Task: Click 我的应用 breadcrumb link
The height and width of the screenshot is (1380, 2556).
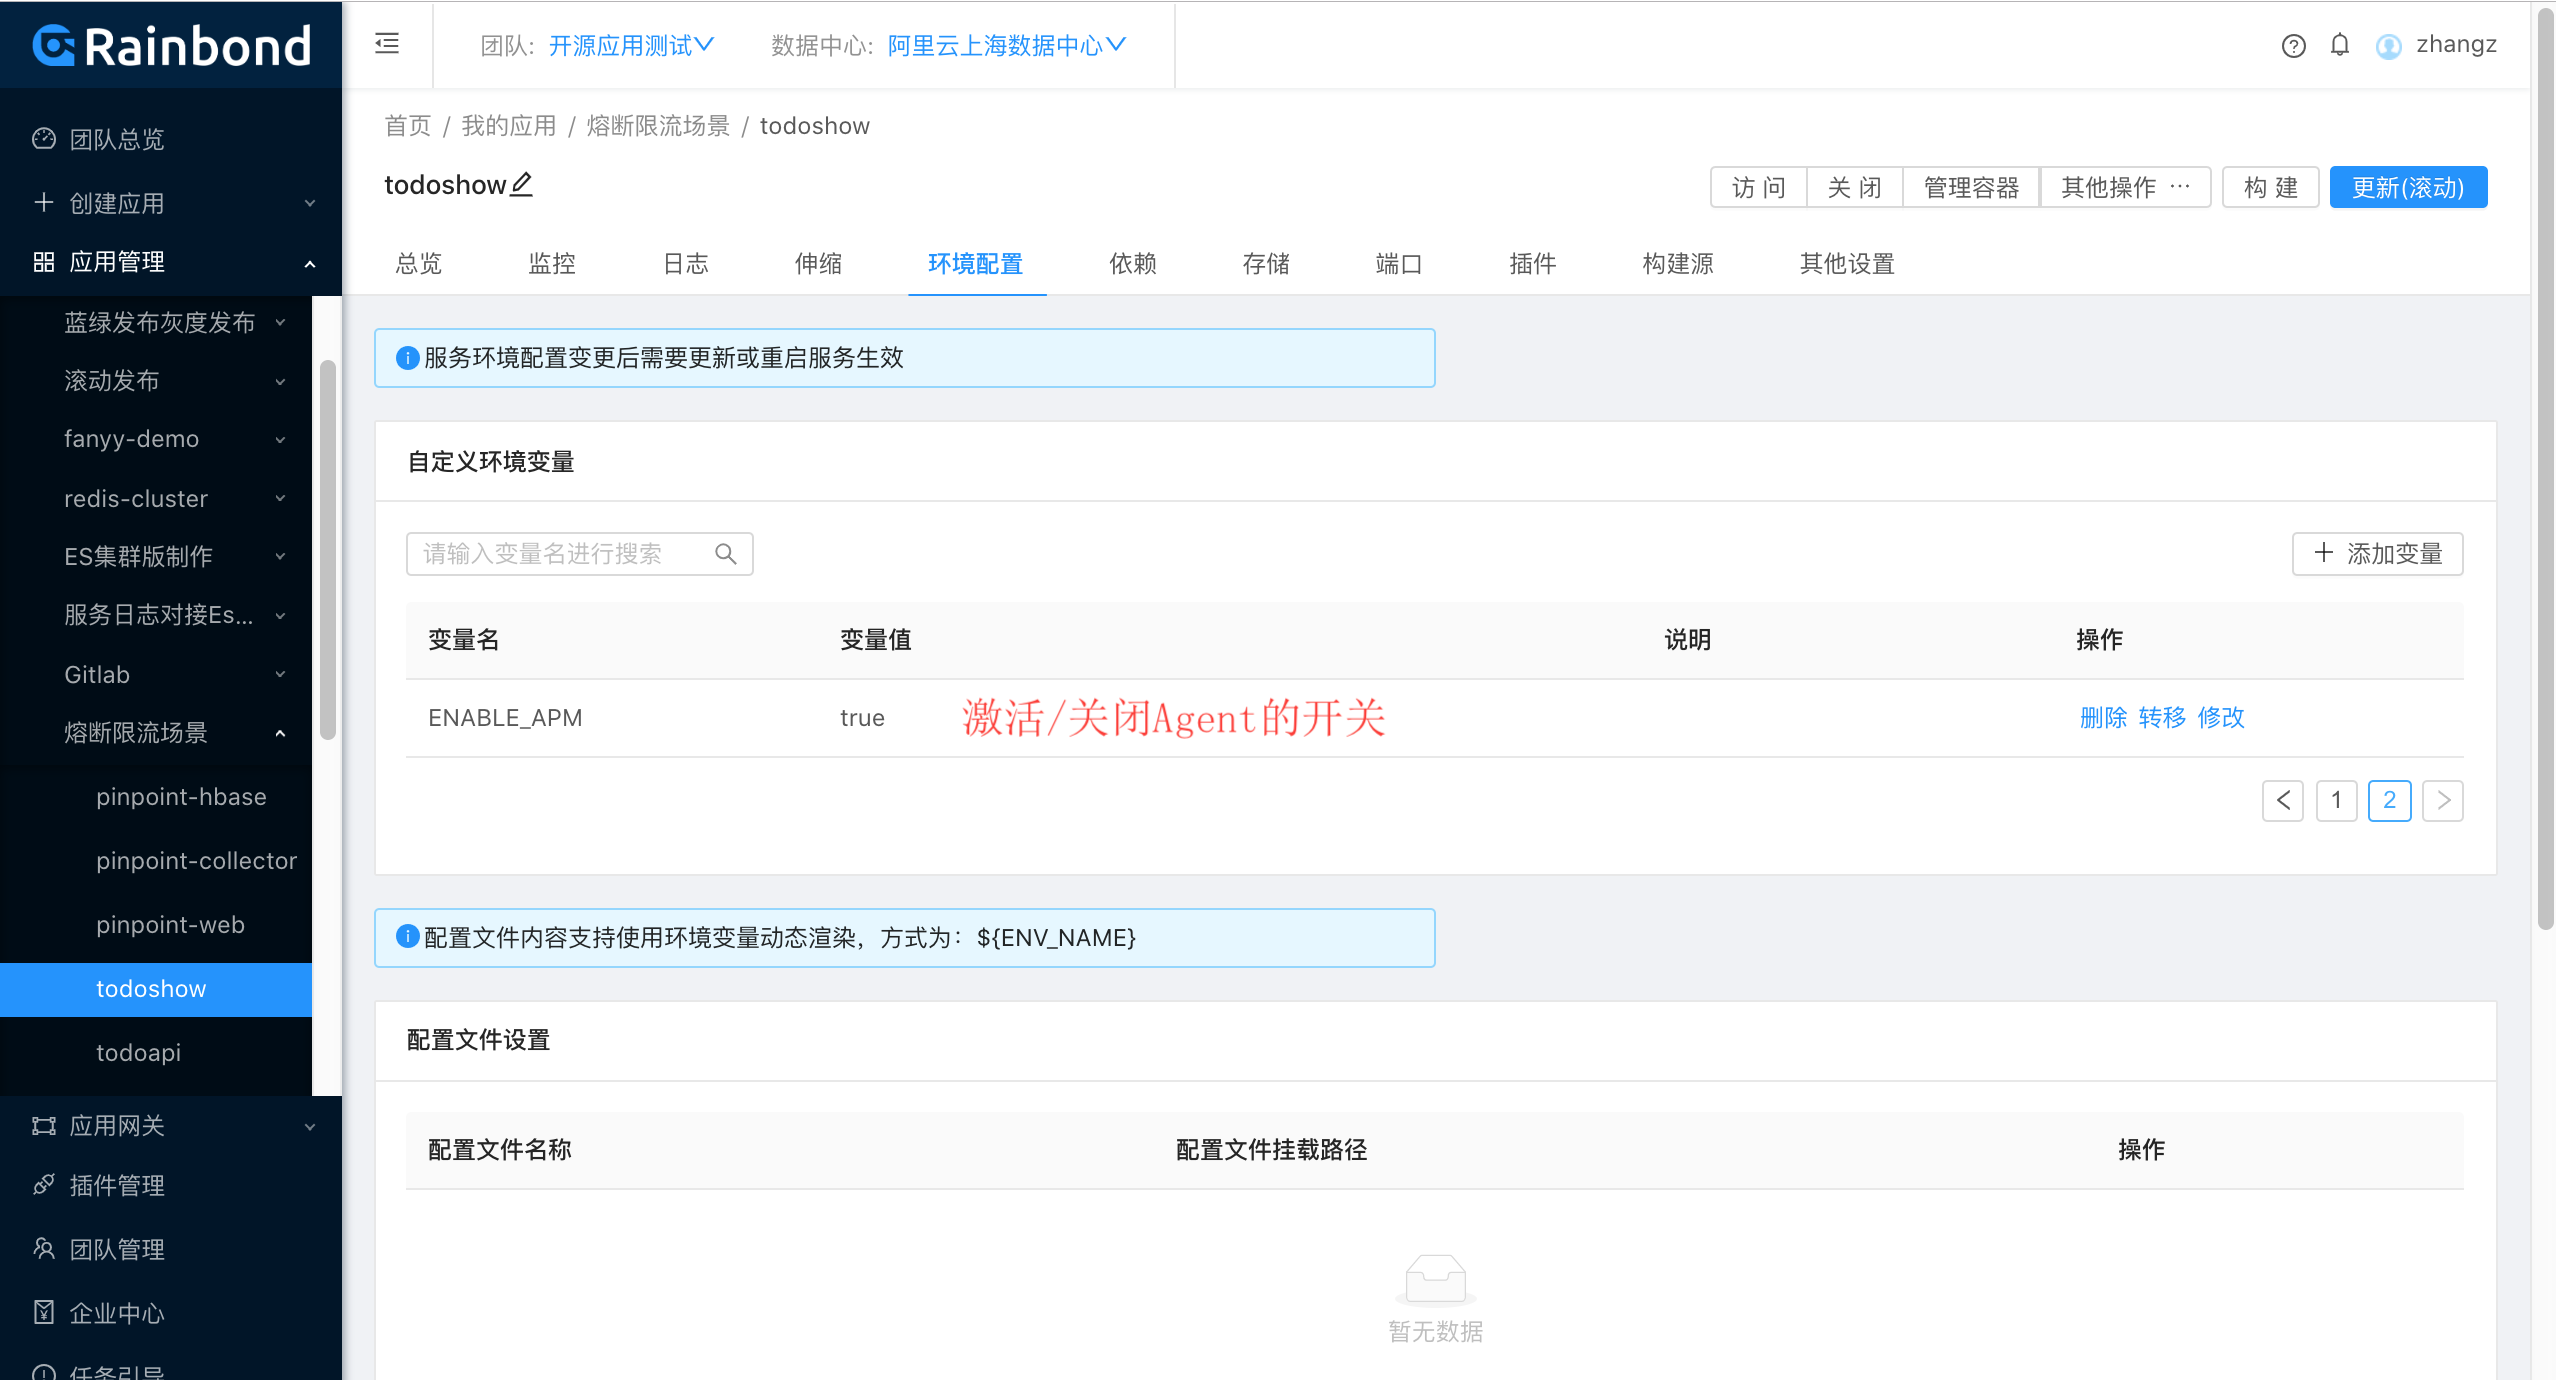Action: [x=508, y=126]
